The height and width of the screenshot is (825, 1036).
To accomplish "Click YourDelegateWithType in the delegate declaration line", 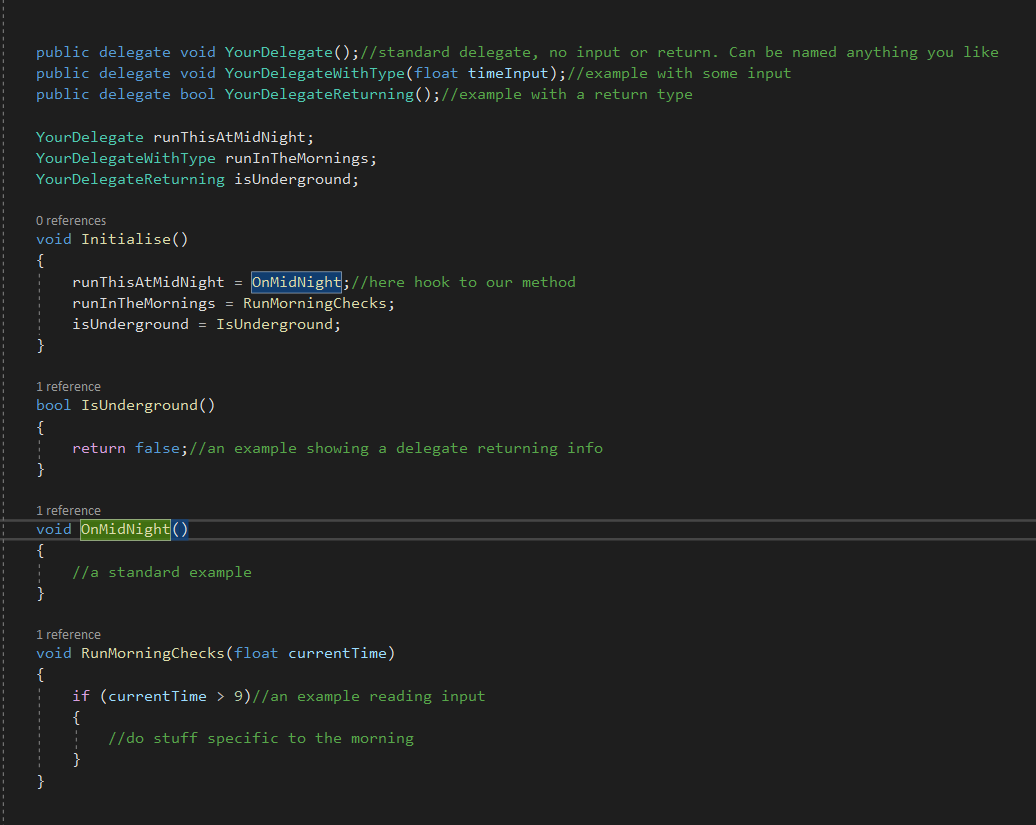I will (314, 73).
